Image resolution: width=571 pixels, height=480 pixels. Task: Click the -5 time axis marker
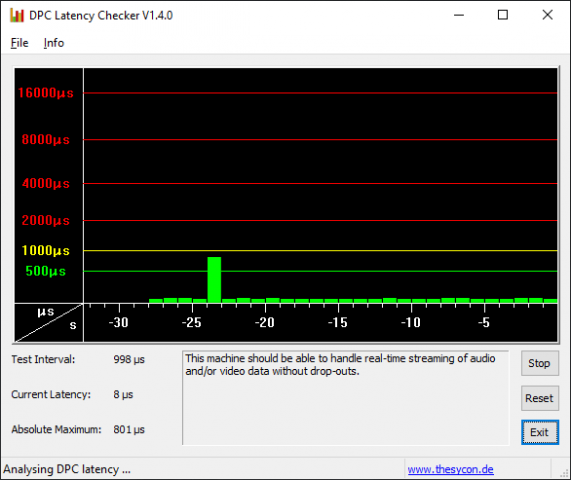click(x=484, y=322)
